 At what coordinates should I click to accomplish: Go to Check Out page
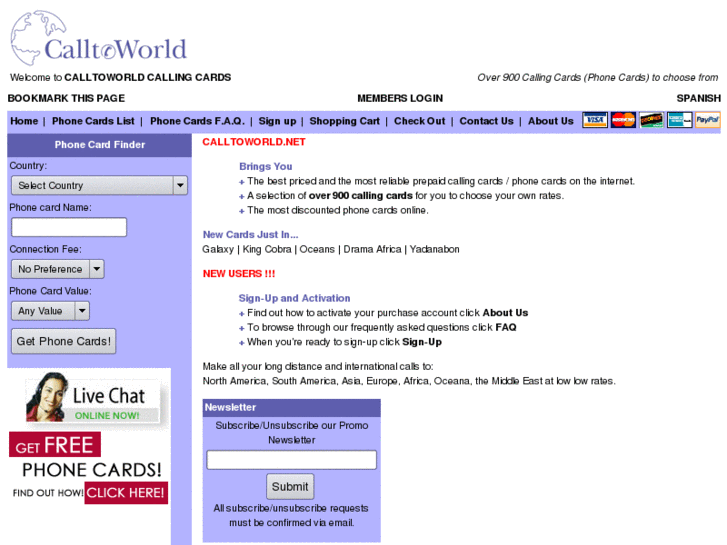[420, 121]
